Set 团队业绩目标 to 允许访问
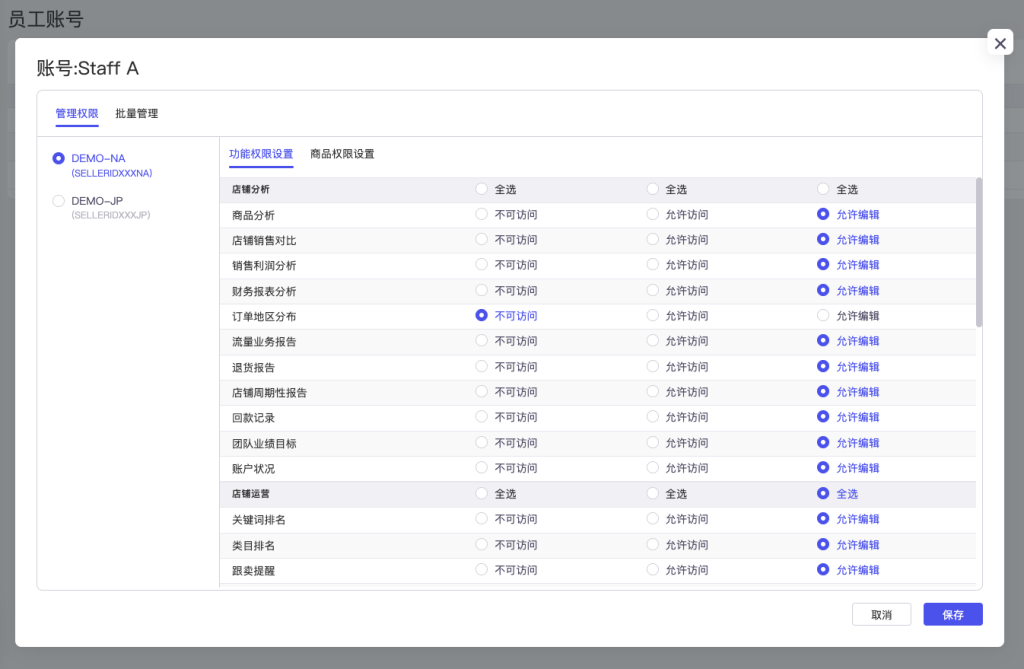This screenshot has width=1024, height=669. coord(652,442)
